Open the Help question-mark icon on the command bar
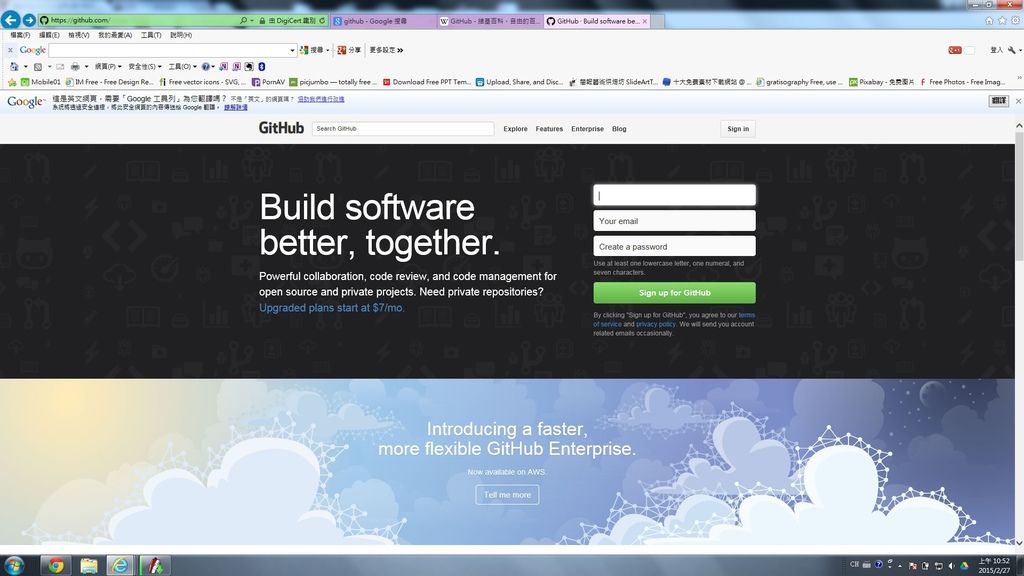Viewport: 1024px width, 576px height. click(x=204, y=66)
